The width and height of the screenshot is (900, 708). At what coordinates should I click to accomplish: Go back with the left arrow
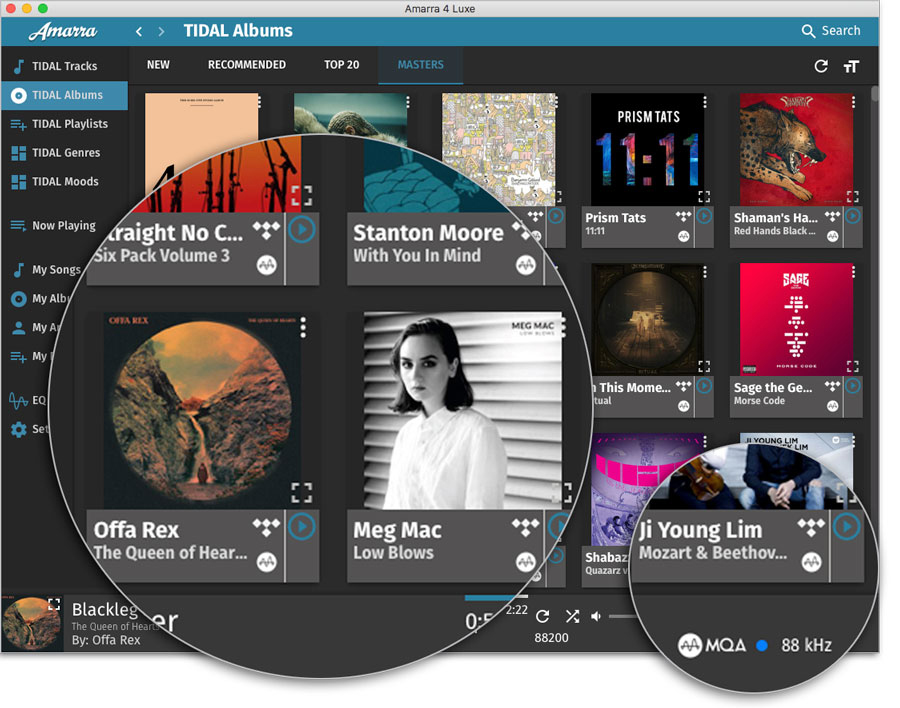pos(138,32)
